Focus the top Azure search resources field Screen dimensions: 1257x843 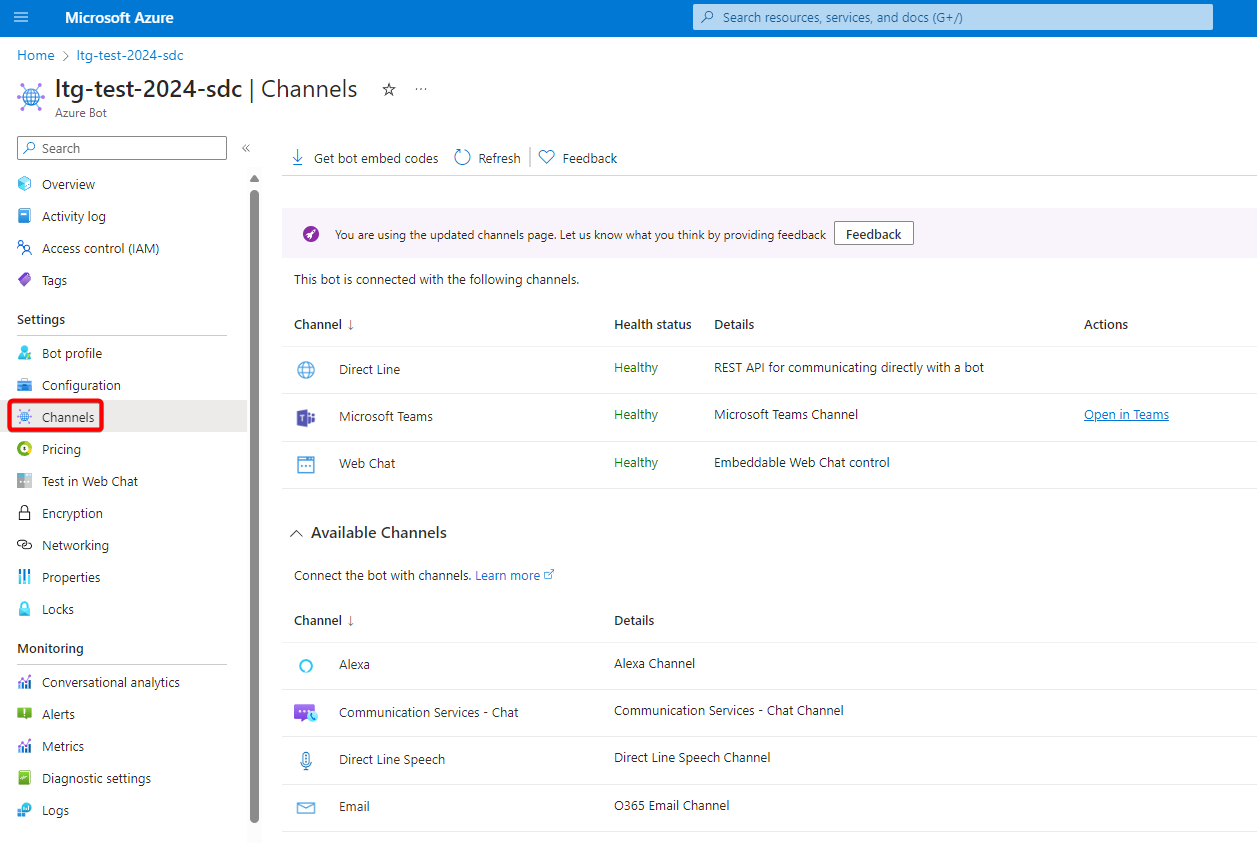pyautogui.click(x=952, y=17)
